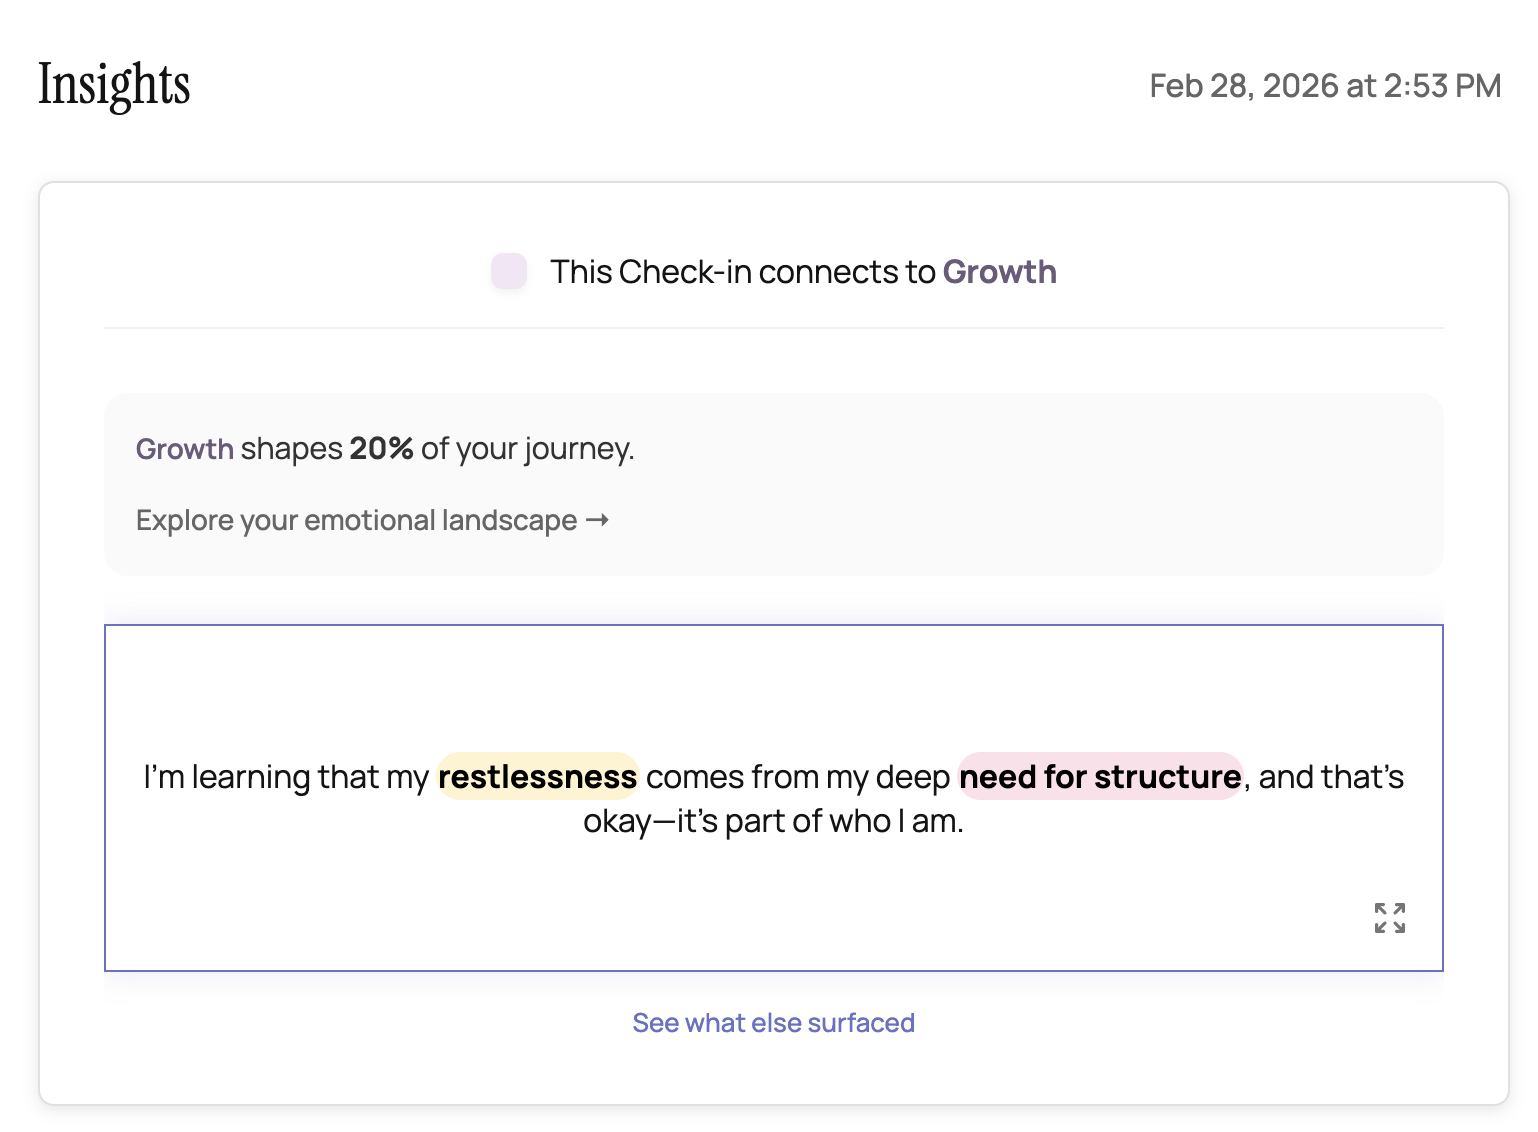
Task: Click 'Growth' in 'Growth shapes 20%' line
Action: [x=185, y=449]
